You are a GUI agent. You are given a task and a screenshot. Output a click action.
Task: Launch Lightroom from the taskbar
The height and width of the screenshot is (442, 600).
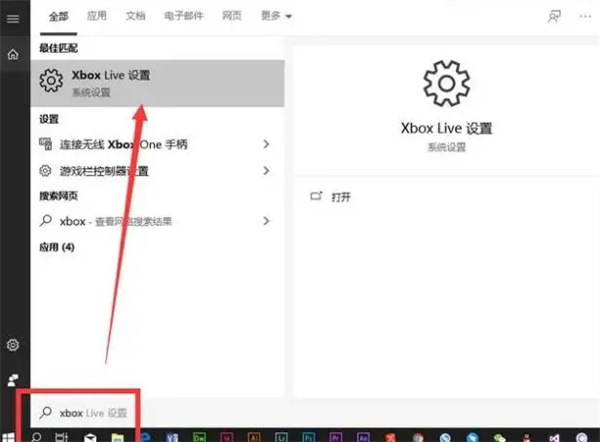point(281,437)
